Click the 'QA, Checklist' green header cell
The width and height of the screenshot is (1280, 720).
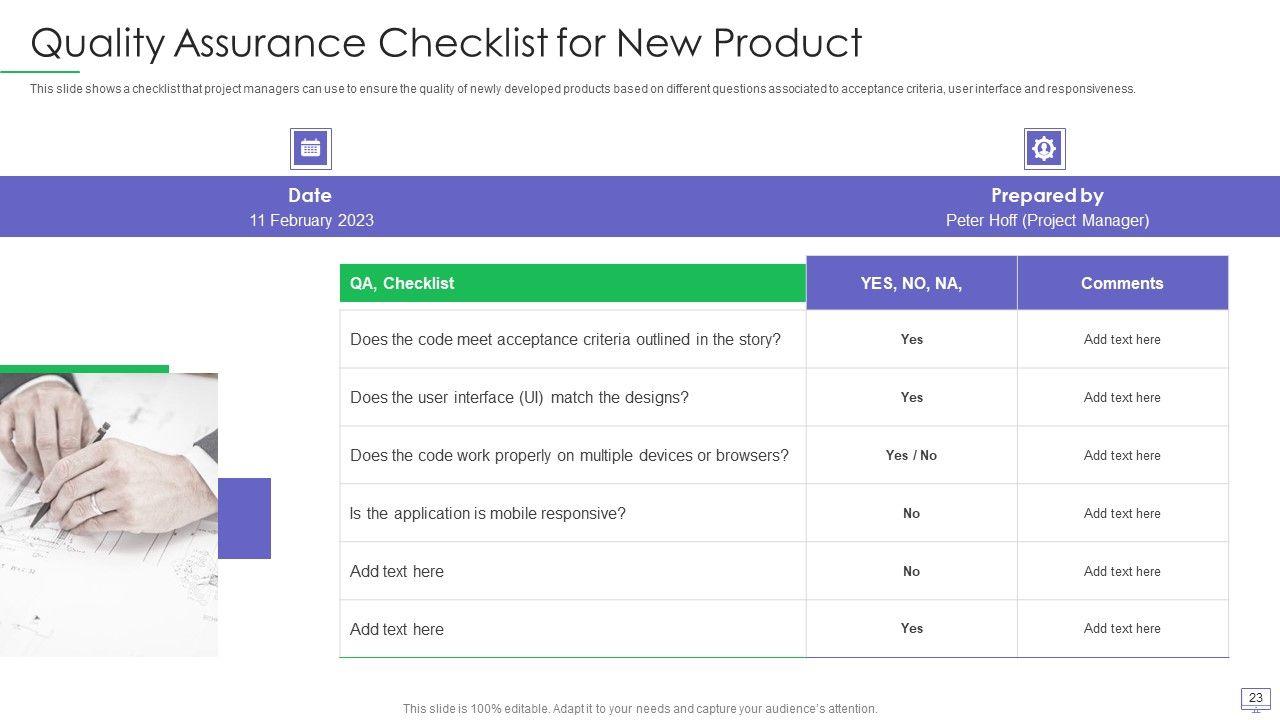[572, 283]
